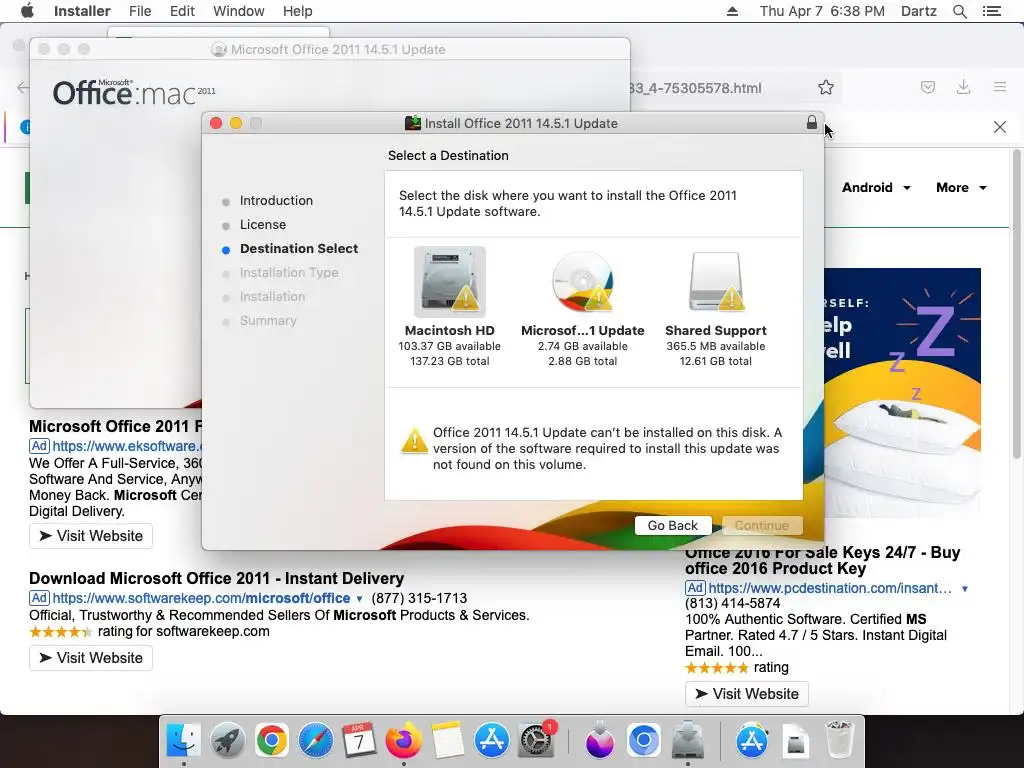The height and width of the screenshot is (768, 1024).
Task: Click the Firefox address bar URL
Action: pyautogui.click(x=695, y=88)
